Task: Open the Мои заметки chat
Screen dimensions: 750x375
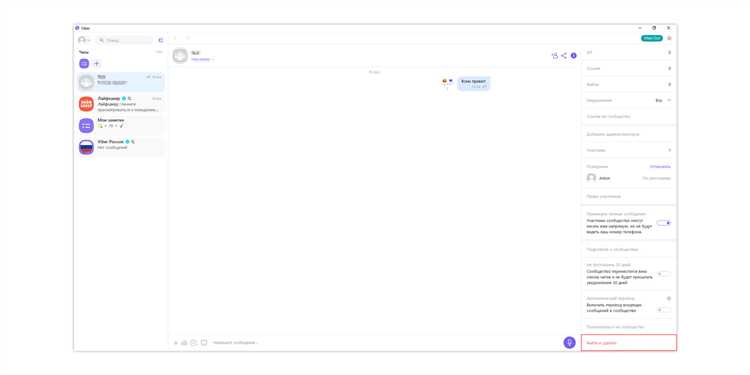Action: (121, 125)
